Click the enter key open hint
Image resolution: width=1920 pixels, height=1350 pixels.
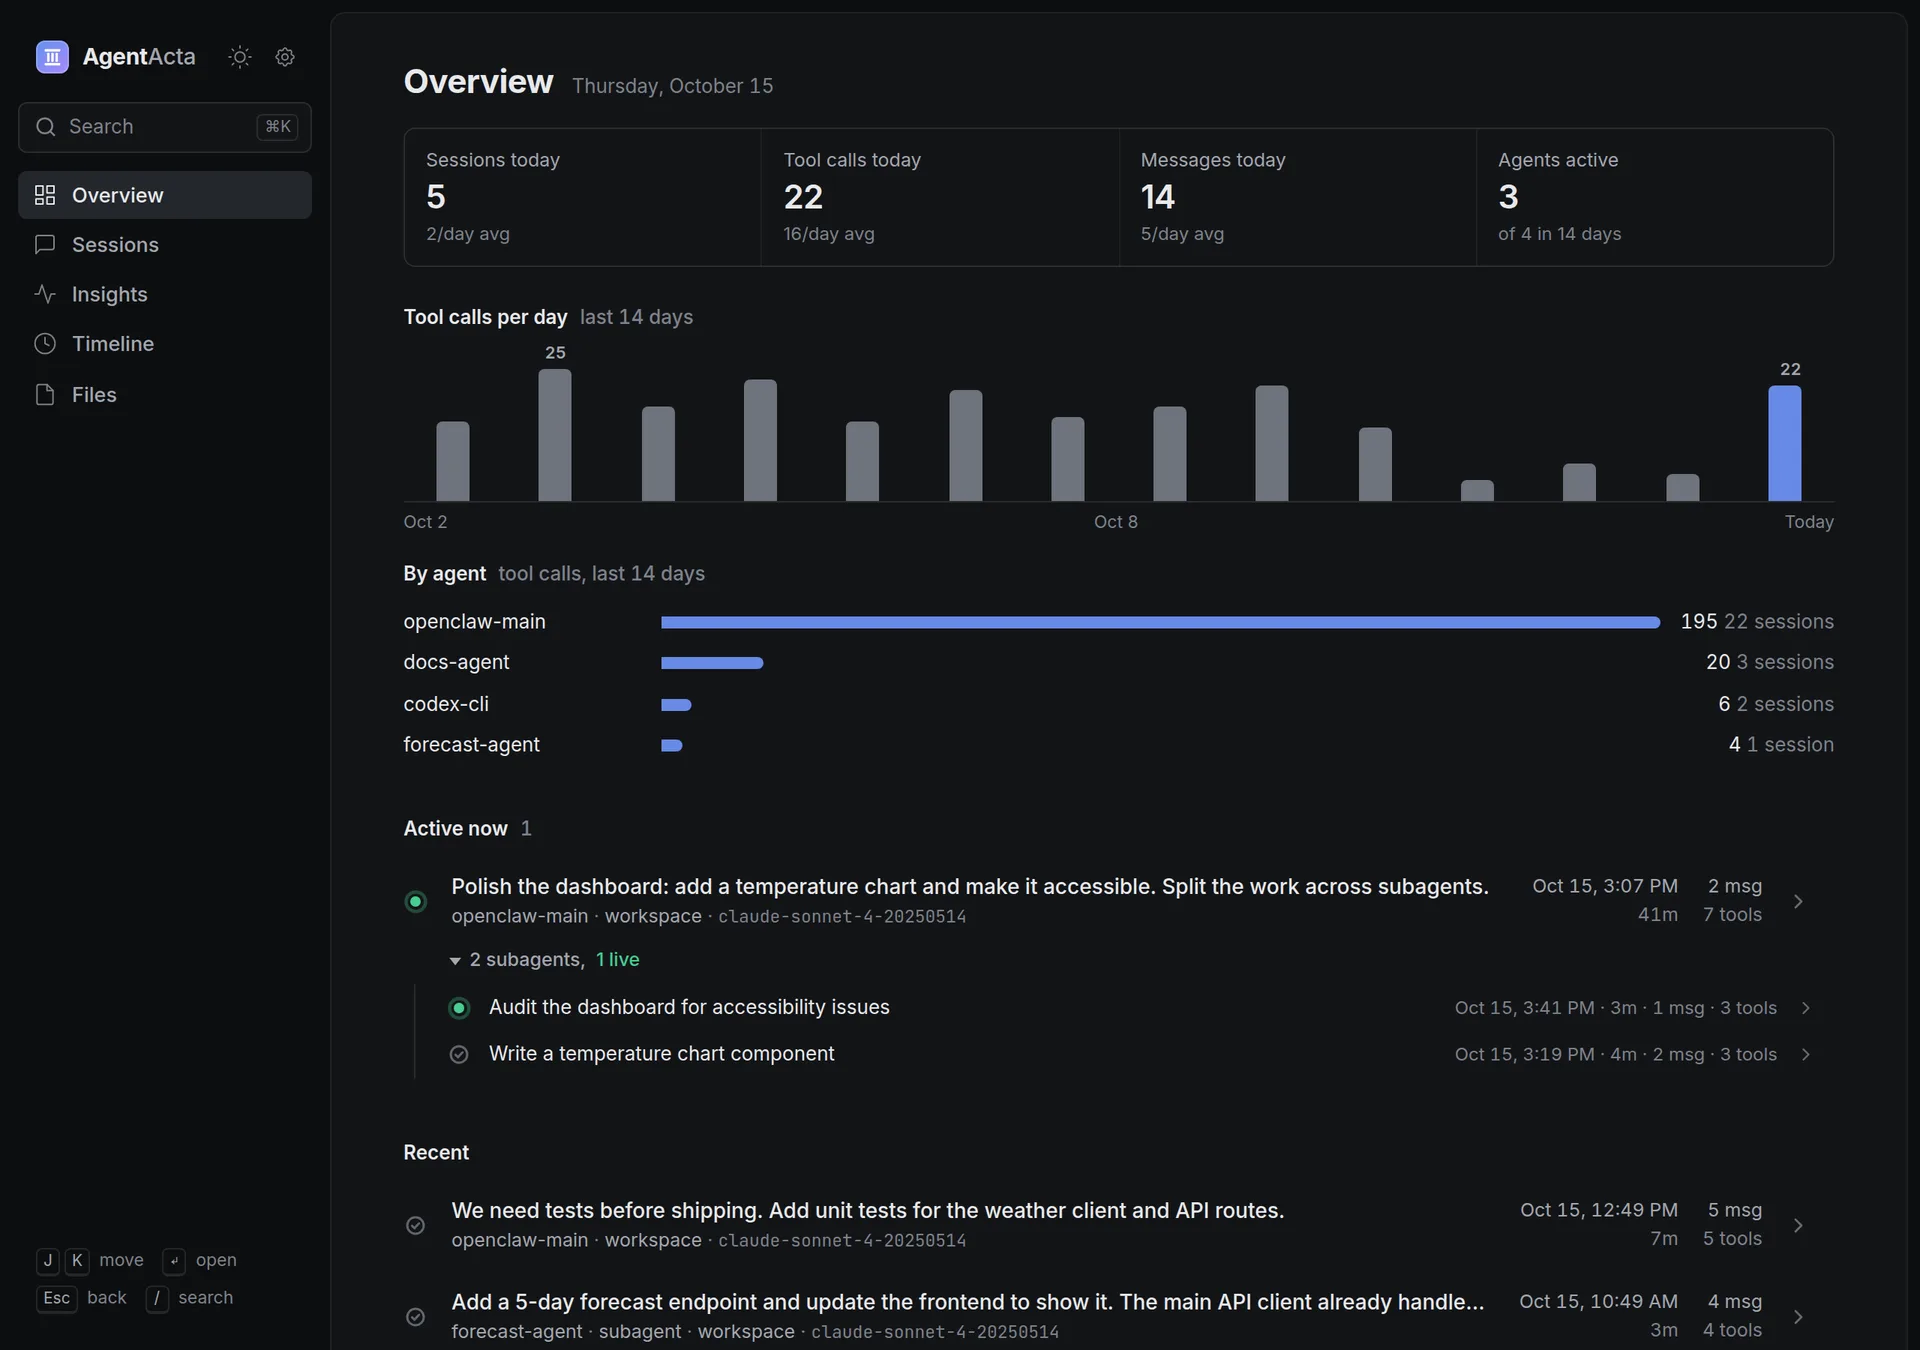[174, 1261]
